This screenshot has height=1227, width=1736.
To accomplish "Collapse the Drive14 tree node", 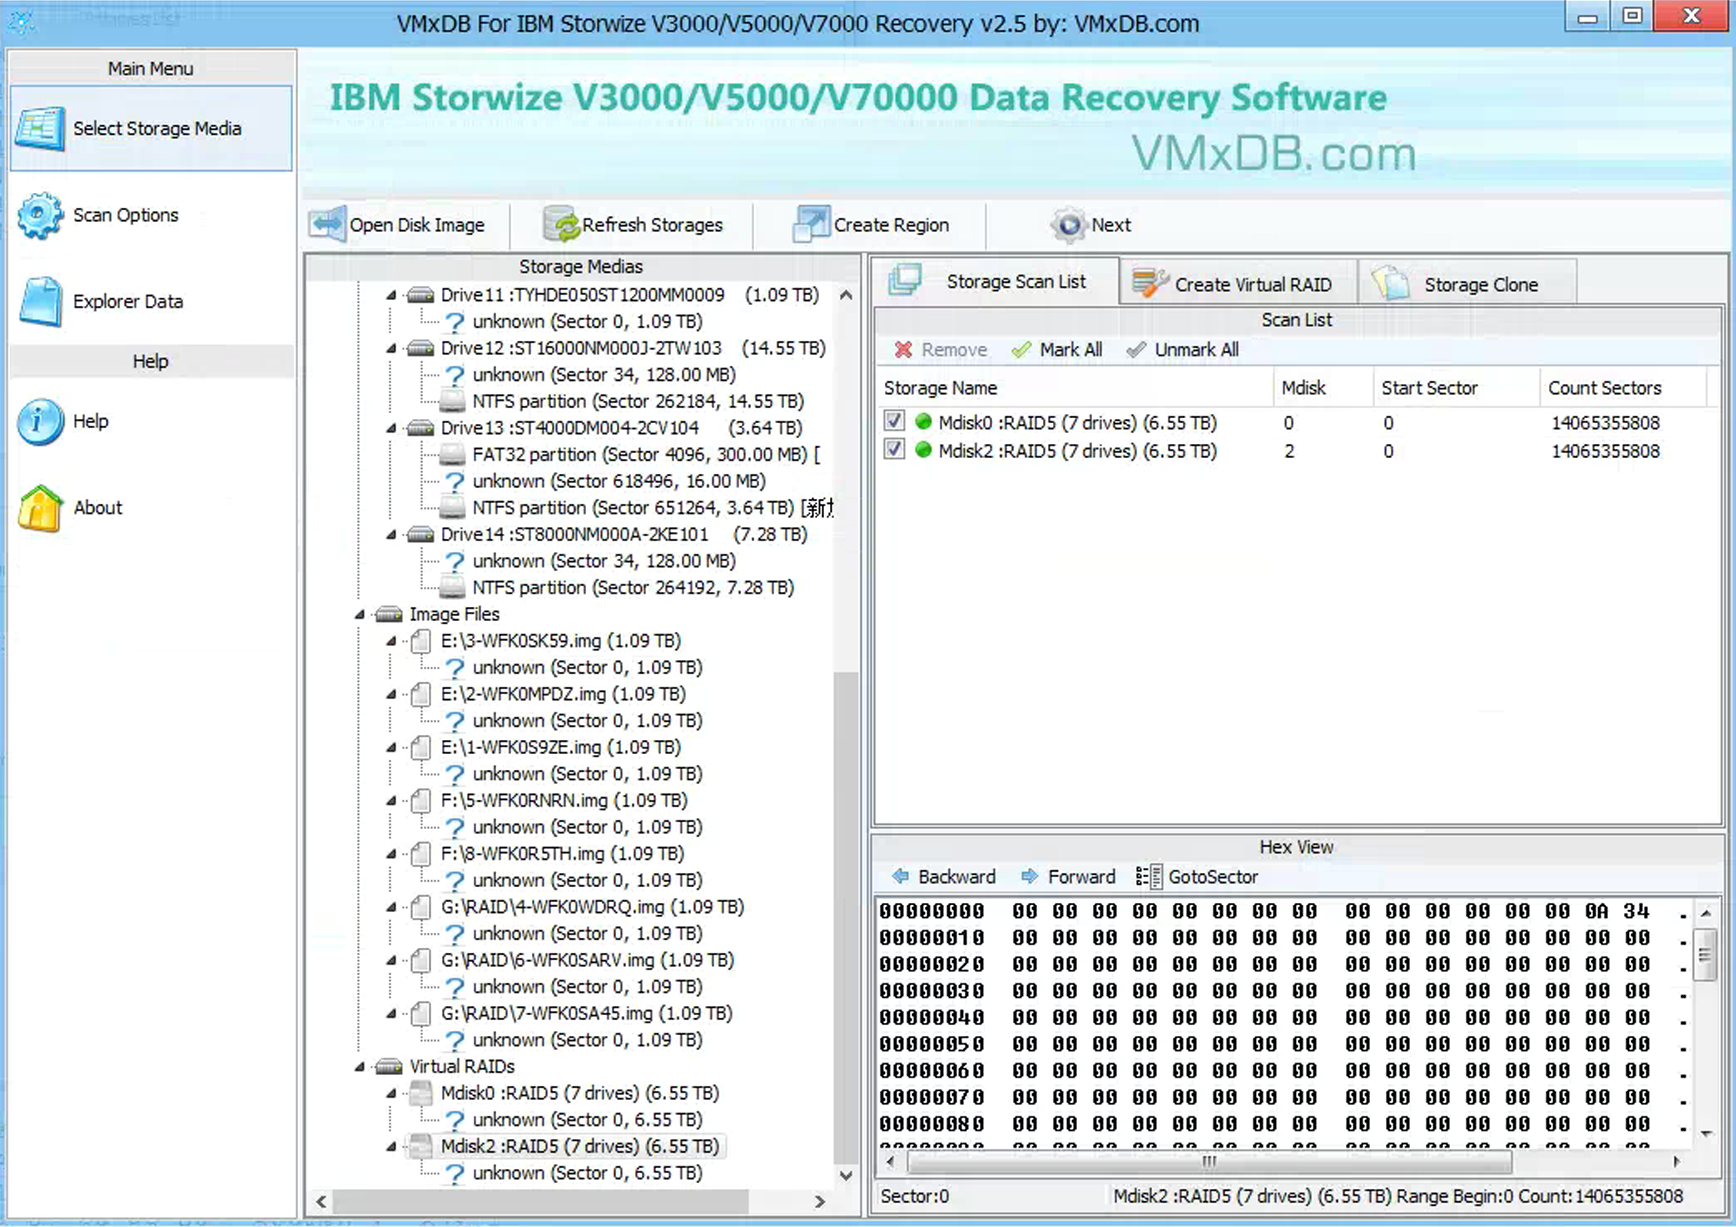I will 391,534.
